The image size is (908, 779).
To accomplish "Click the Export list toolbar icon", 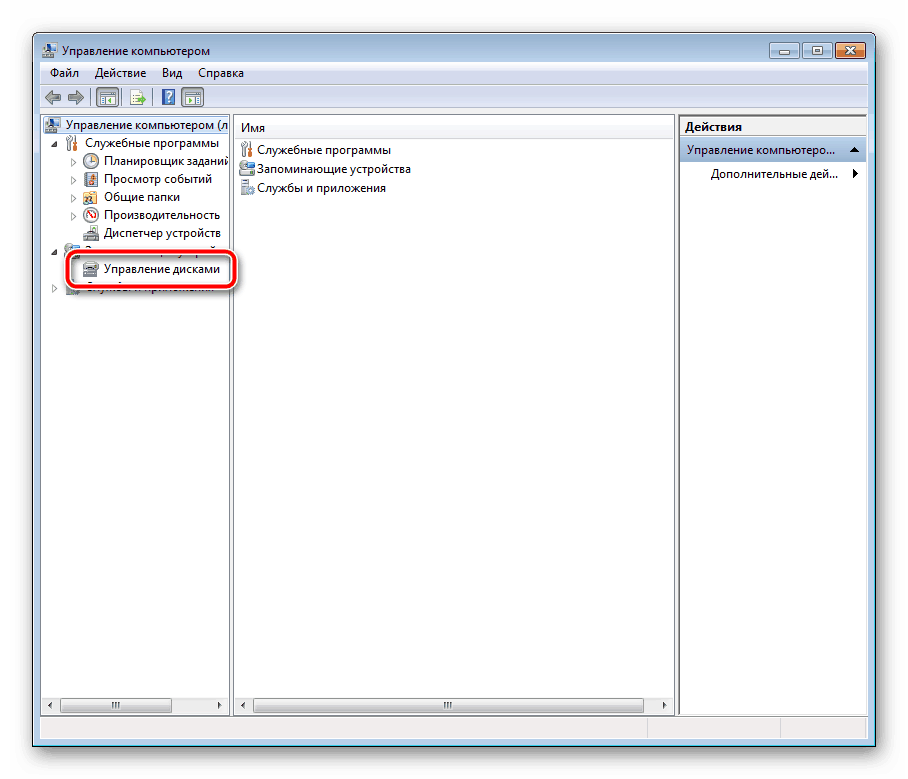I will pos(137,97).
